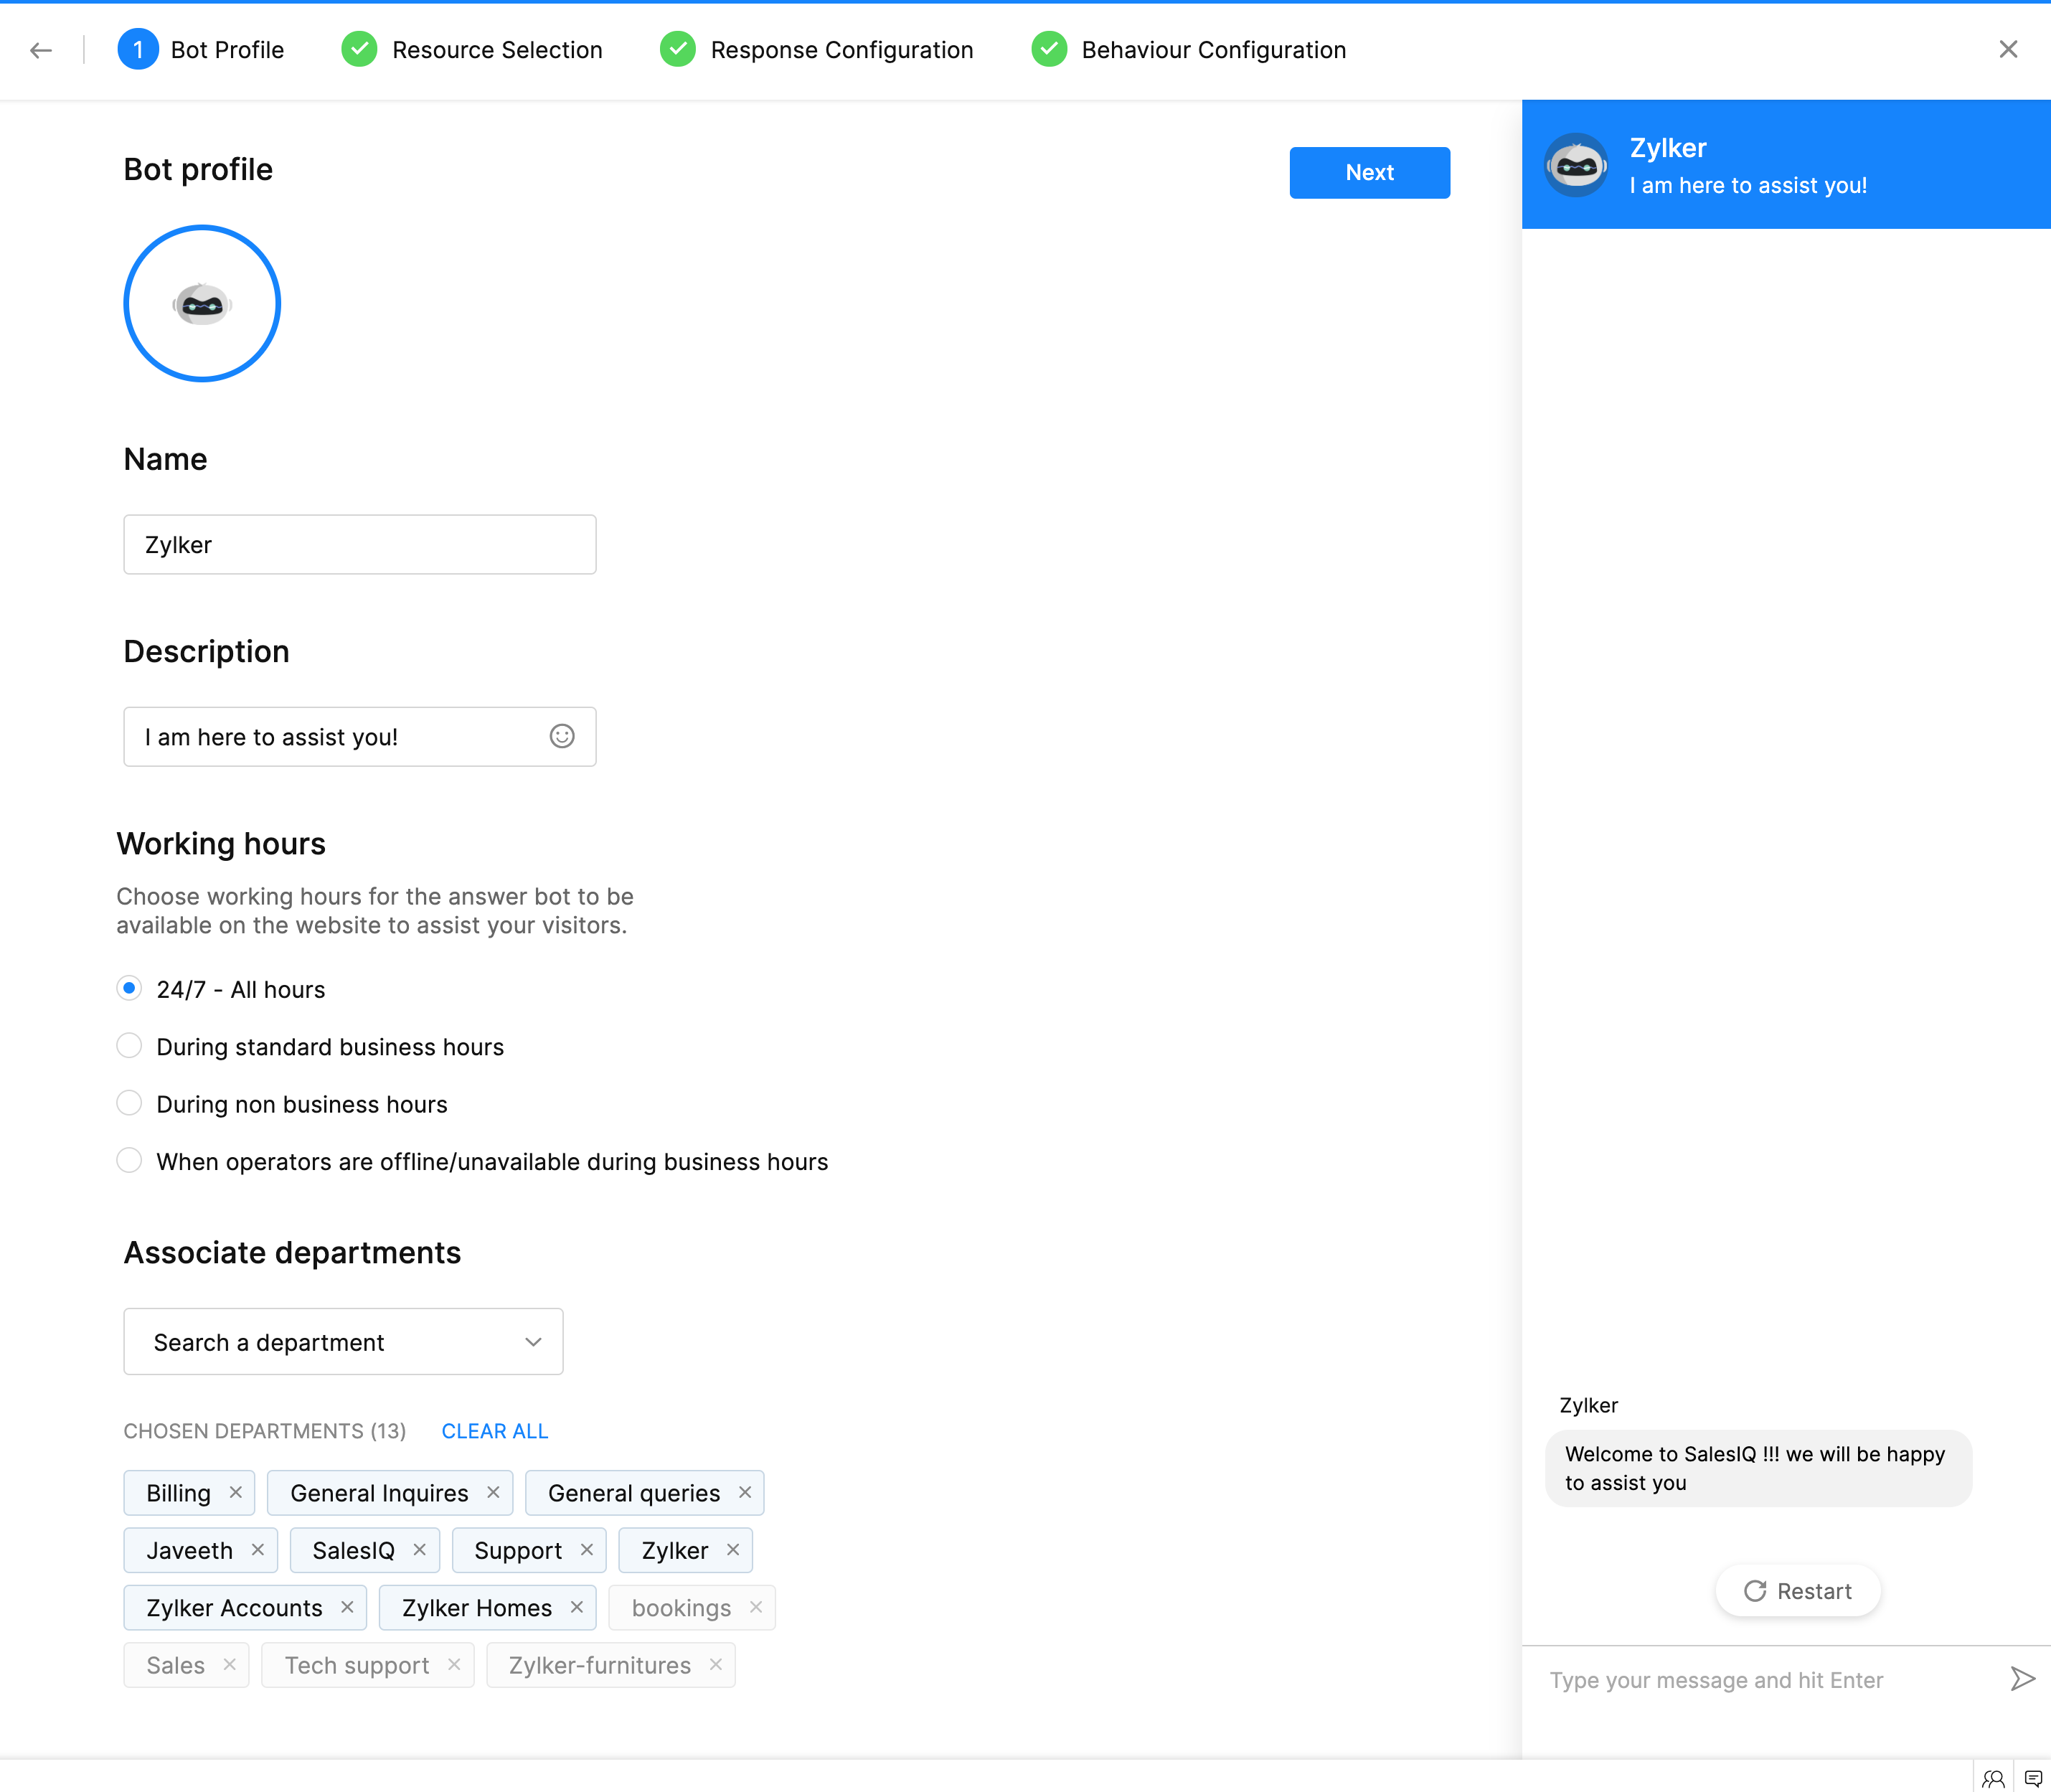
Task: Click the Next button
Action: tap(1369, 172)
